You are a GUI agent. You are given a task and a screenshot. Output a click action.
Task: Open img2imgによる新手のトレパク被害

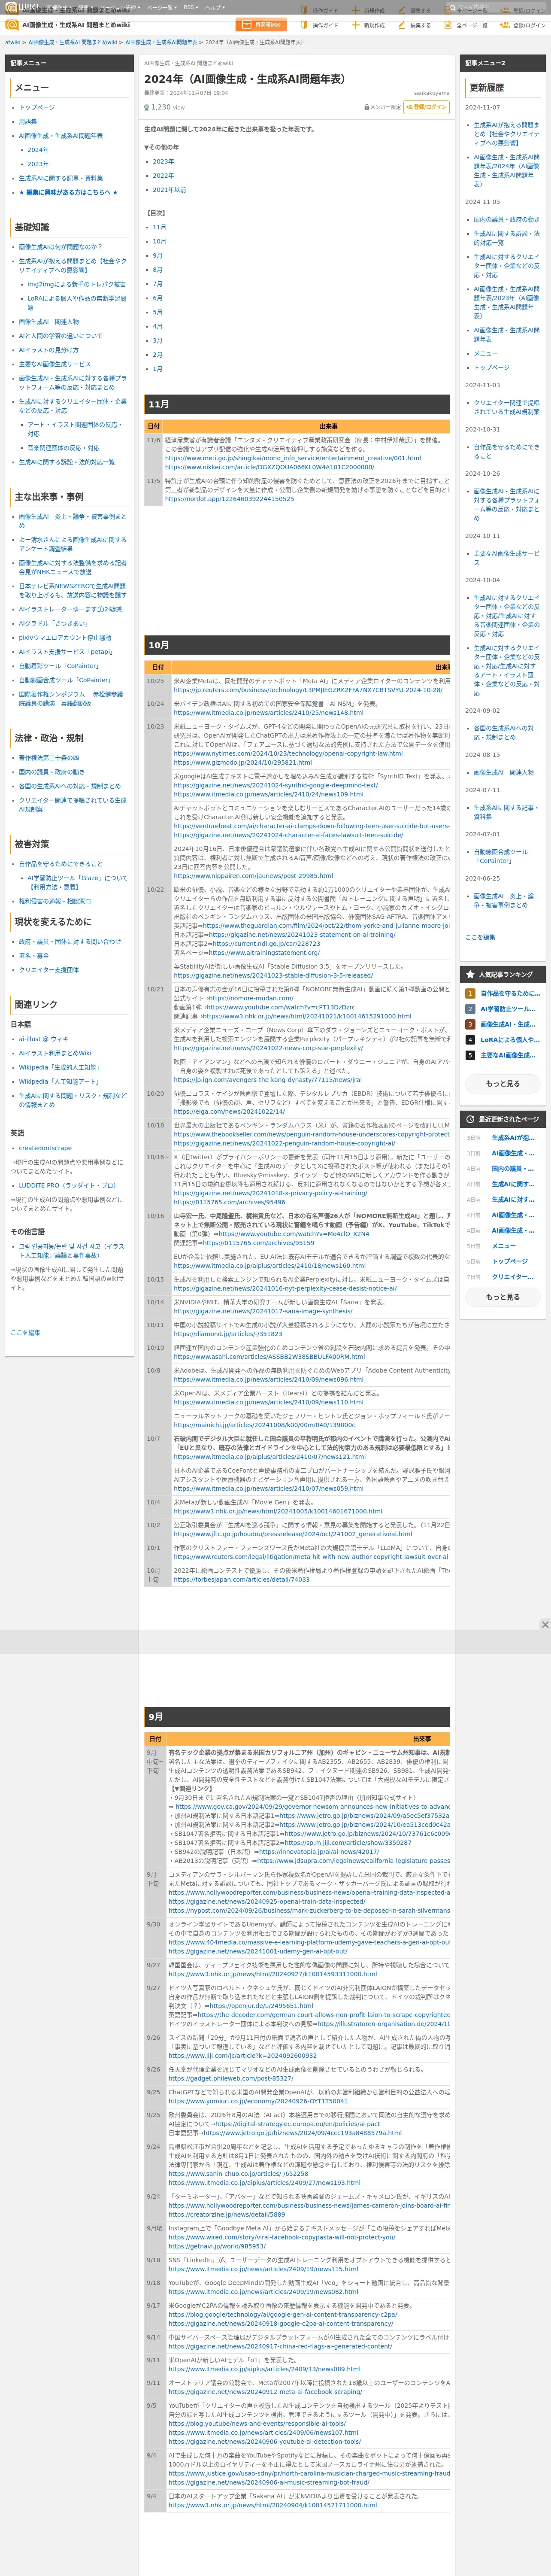[76, 284]
